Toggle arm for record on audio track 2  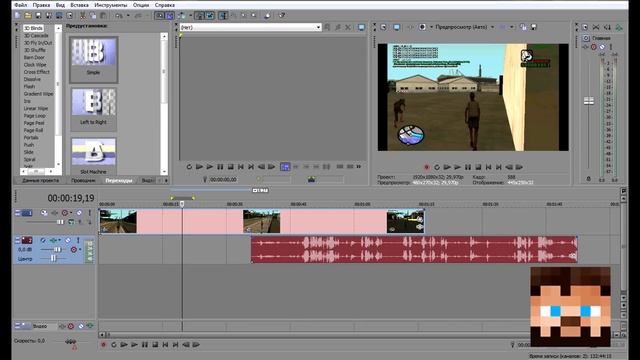[x=73, y=249]
